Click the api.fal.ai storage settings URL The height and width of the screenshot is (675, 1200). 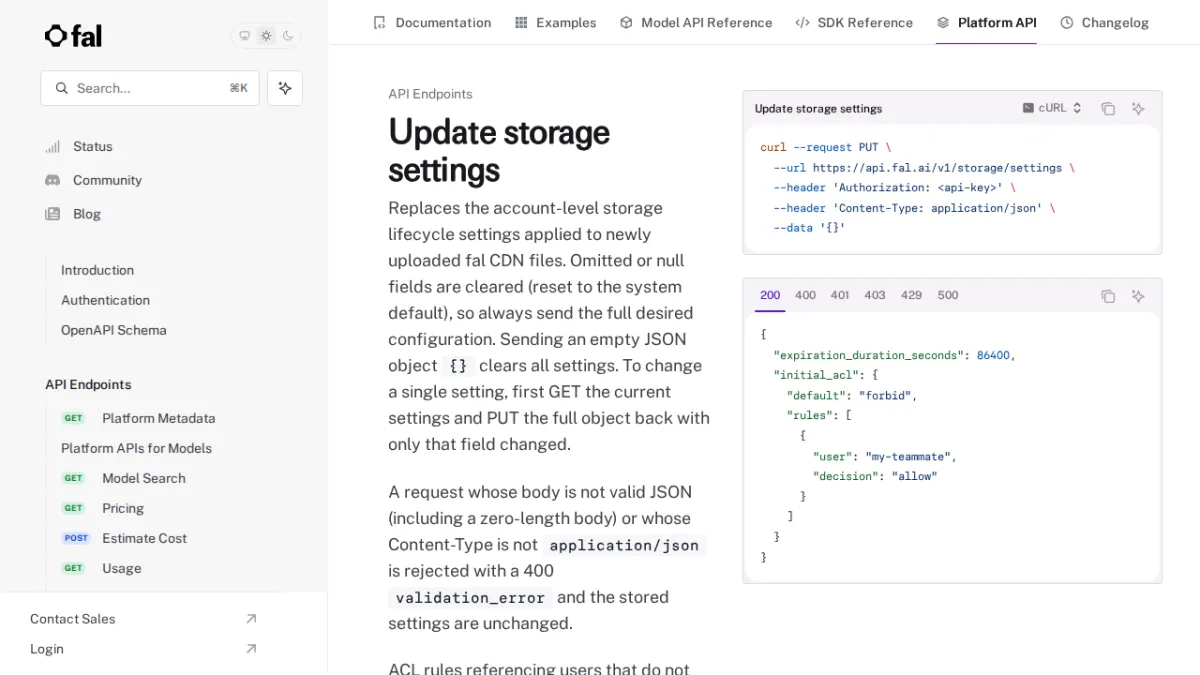tap(937, 168)
